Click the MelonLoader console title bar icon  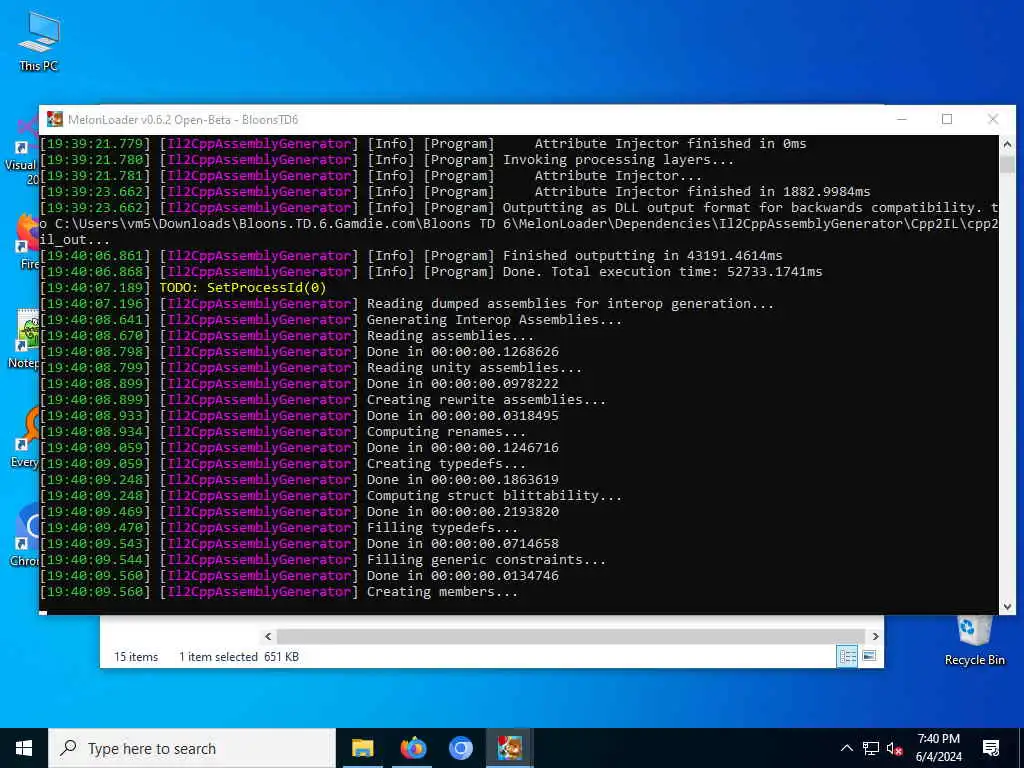(x=55, y=119)
